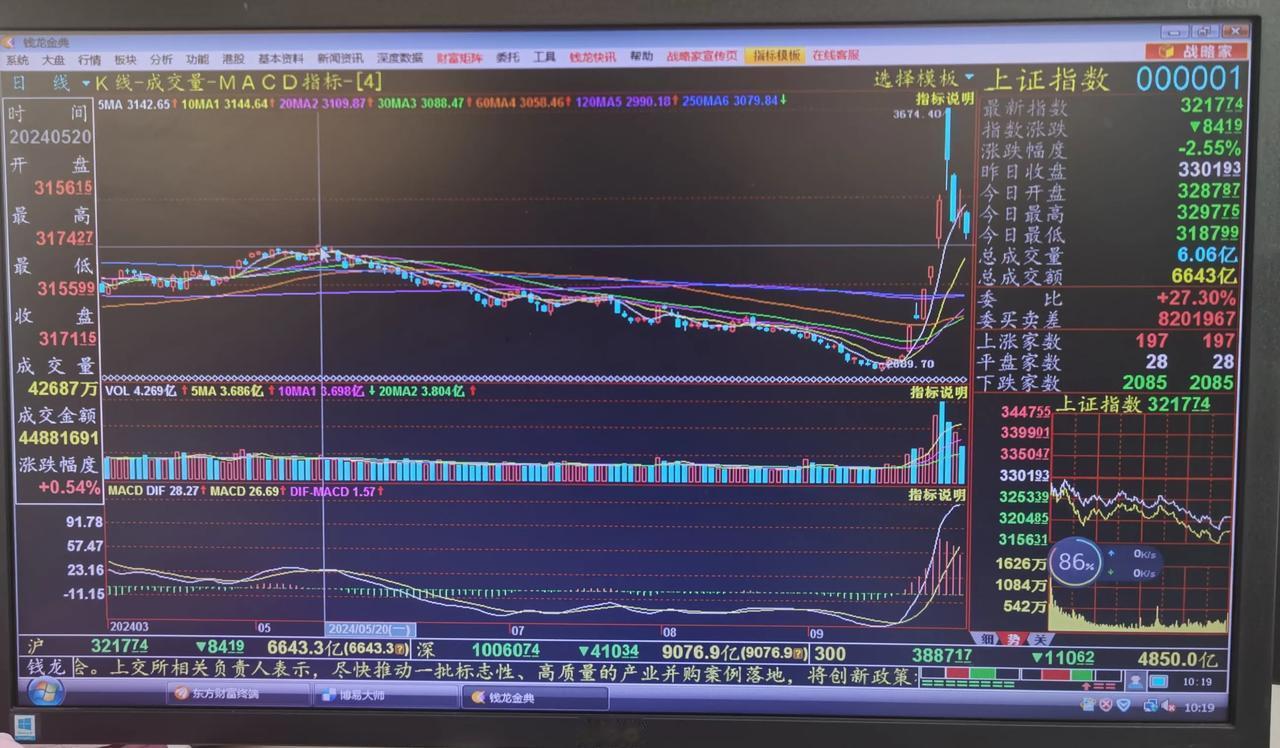Open the 分析 menu
1280x748 pixels.
pyautogui.click(x=161, y=59)
